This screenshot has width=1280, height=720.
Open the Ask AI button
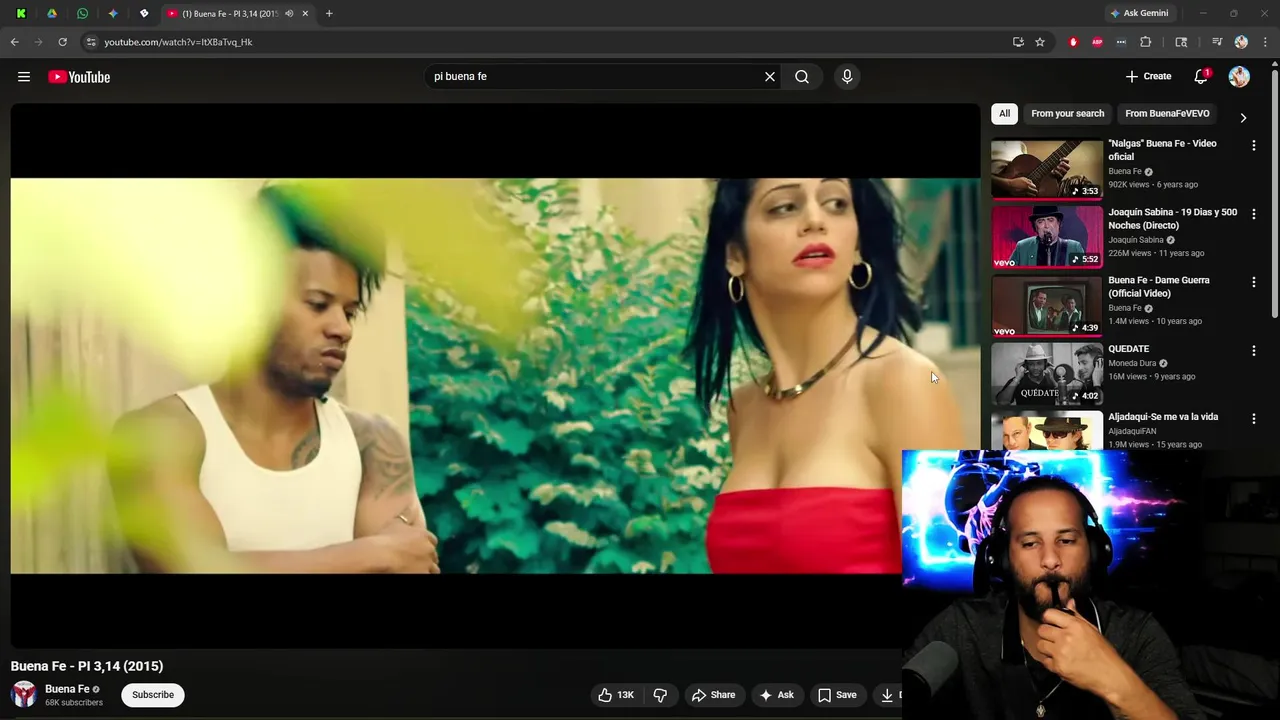pyautogui.click(x=777, y=695)
